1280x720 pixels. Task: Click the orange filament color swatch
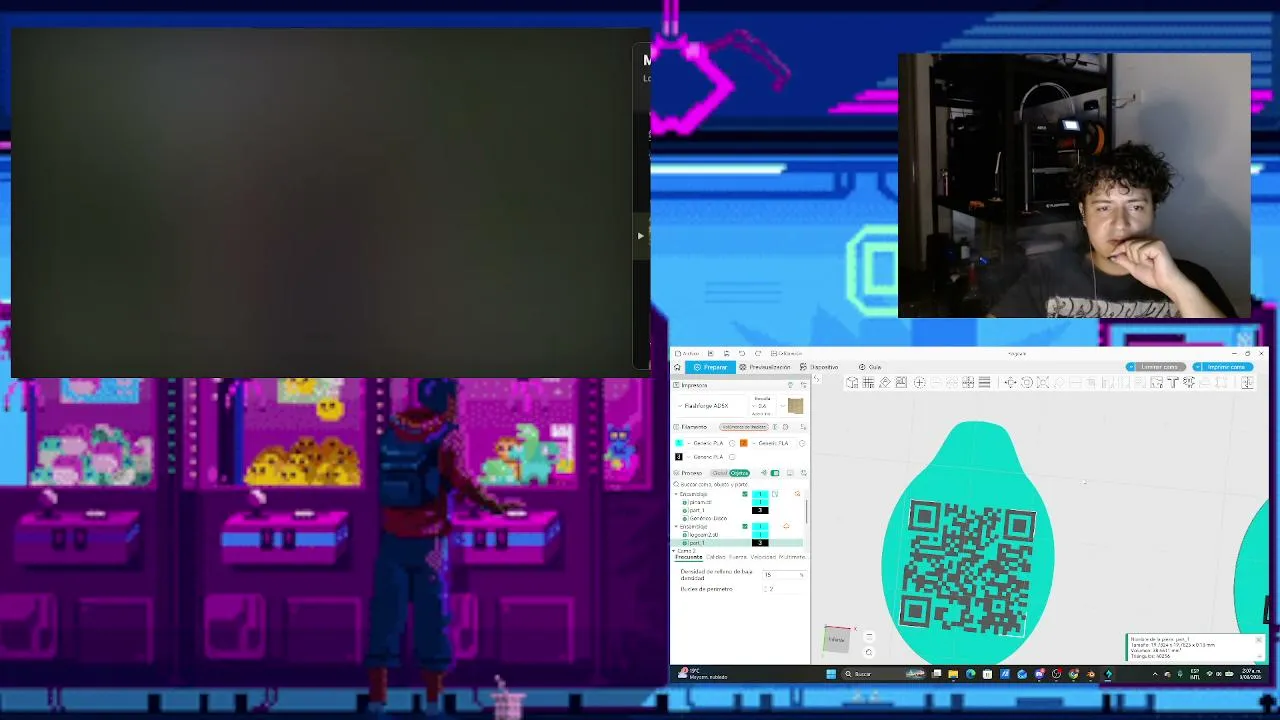coord(744,443)
